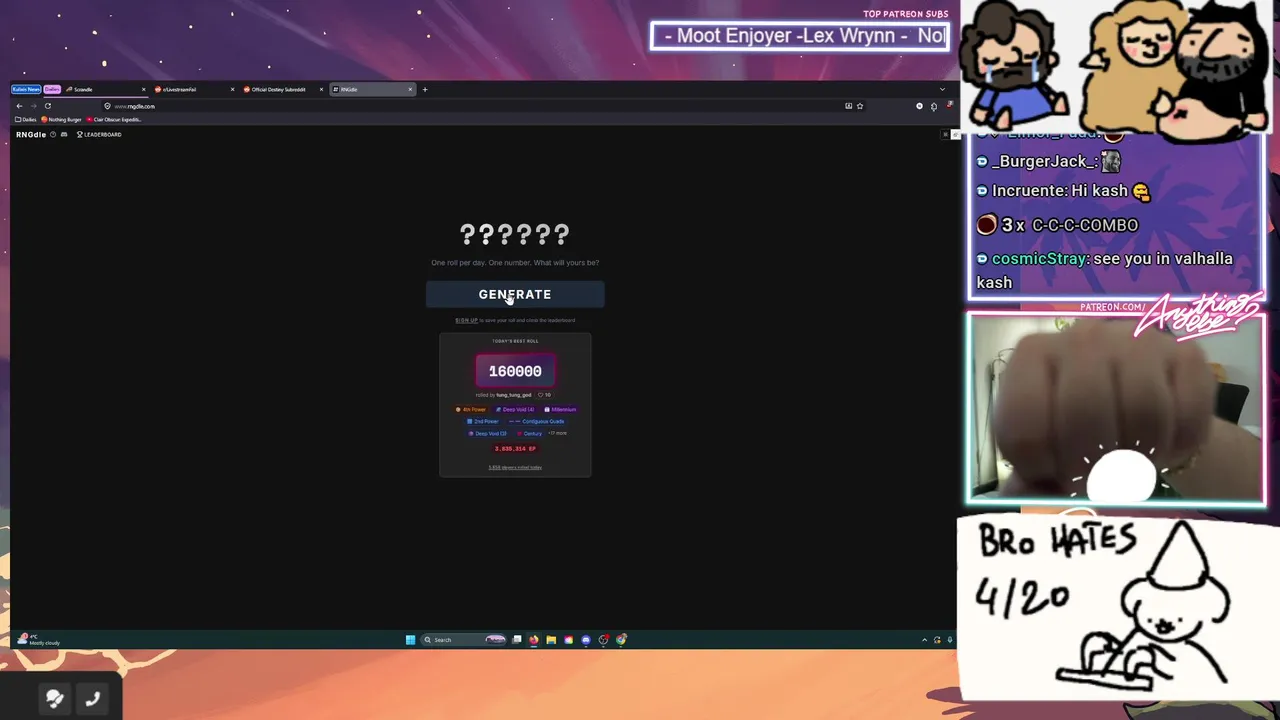Open the LEADERBOARD page

99,134
